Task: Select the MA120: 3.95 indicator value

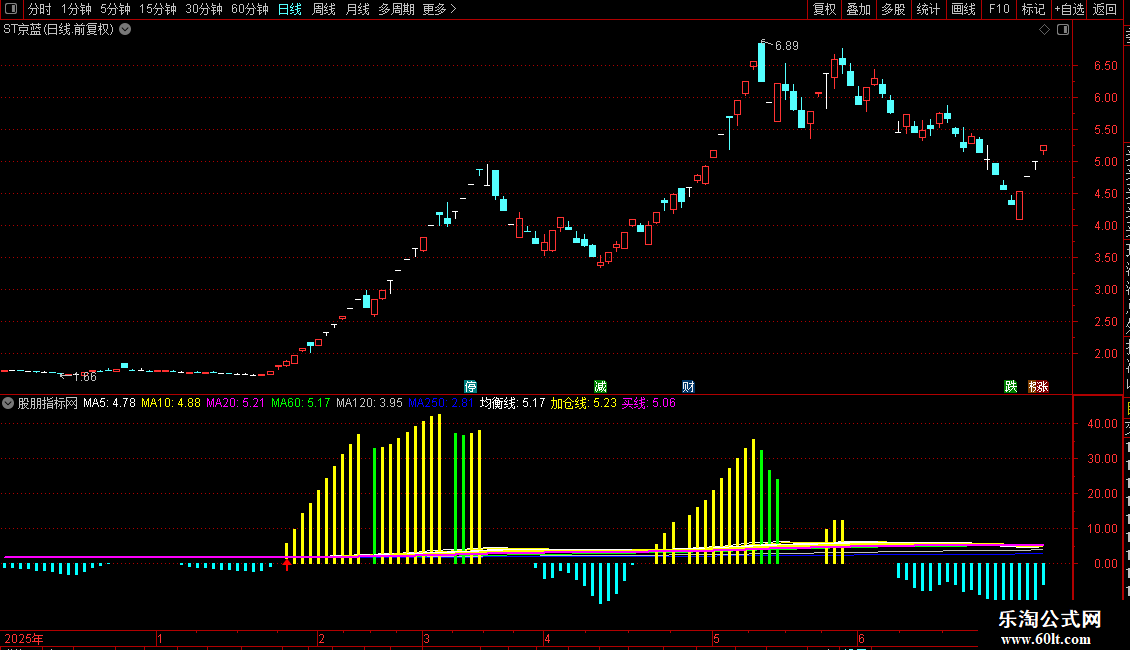Action: 369,404
